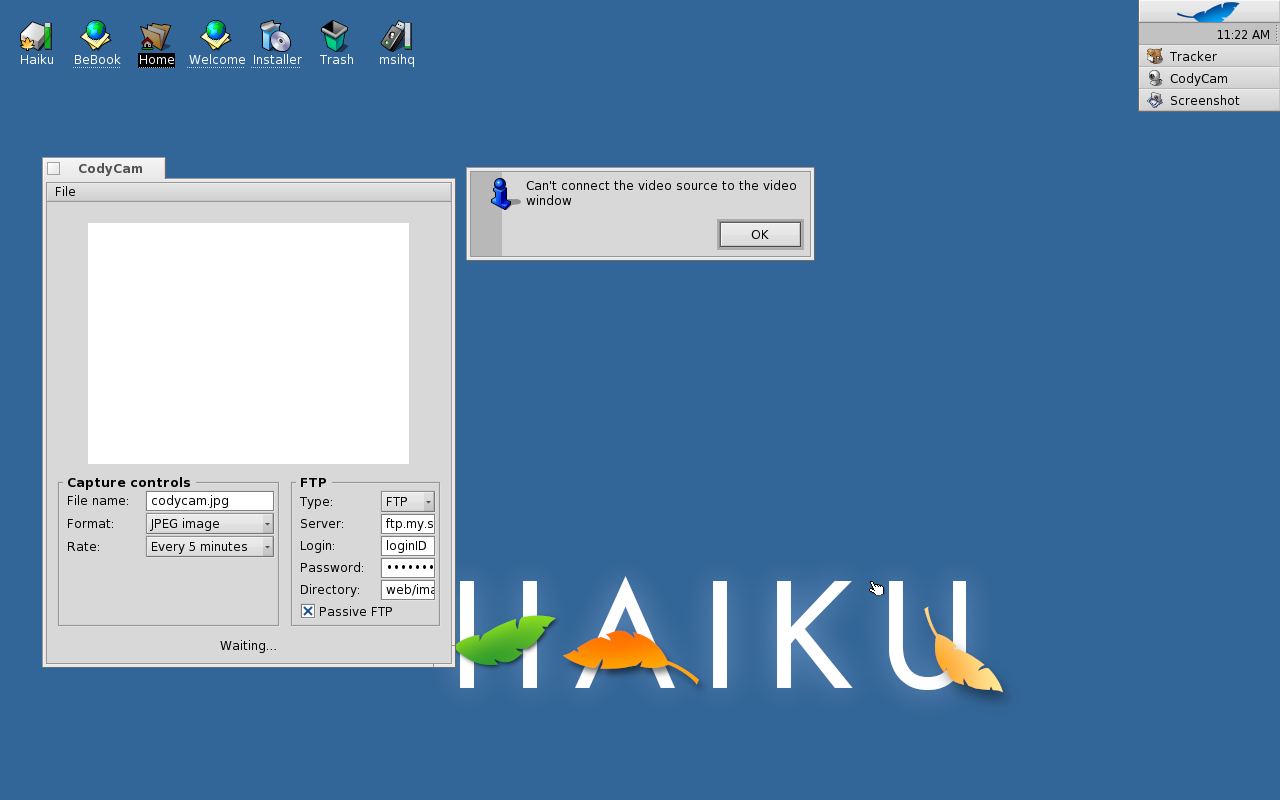Close the CodyCam window via tab box
Screen dimensions: 1280x800
click(x=54, y=168)
